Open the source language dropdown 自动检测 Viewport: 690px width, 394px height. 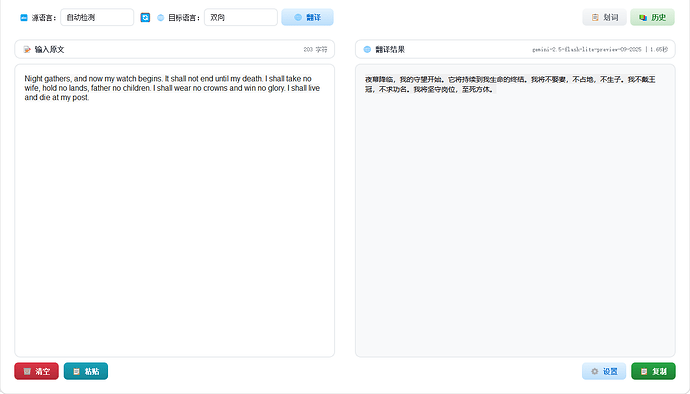point(97,18)
